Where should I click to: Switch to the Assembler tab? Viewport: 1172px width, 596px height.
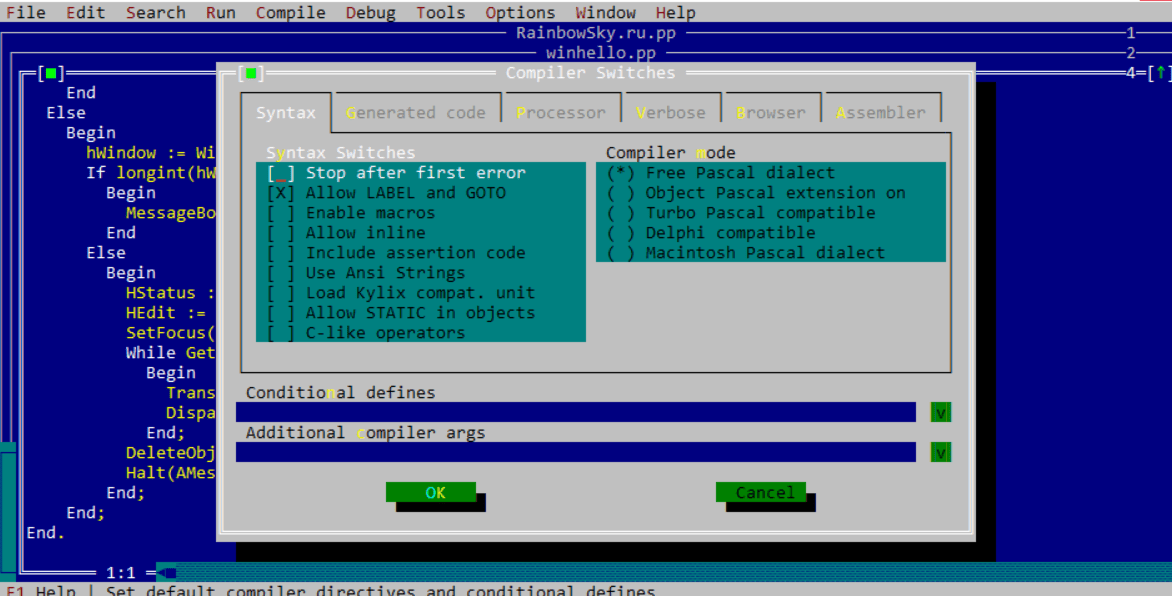click(880, 113)
